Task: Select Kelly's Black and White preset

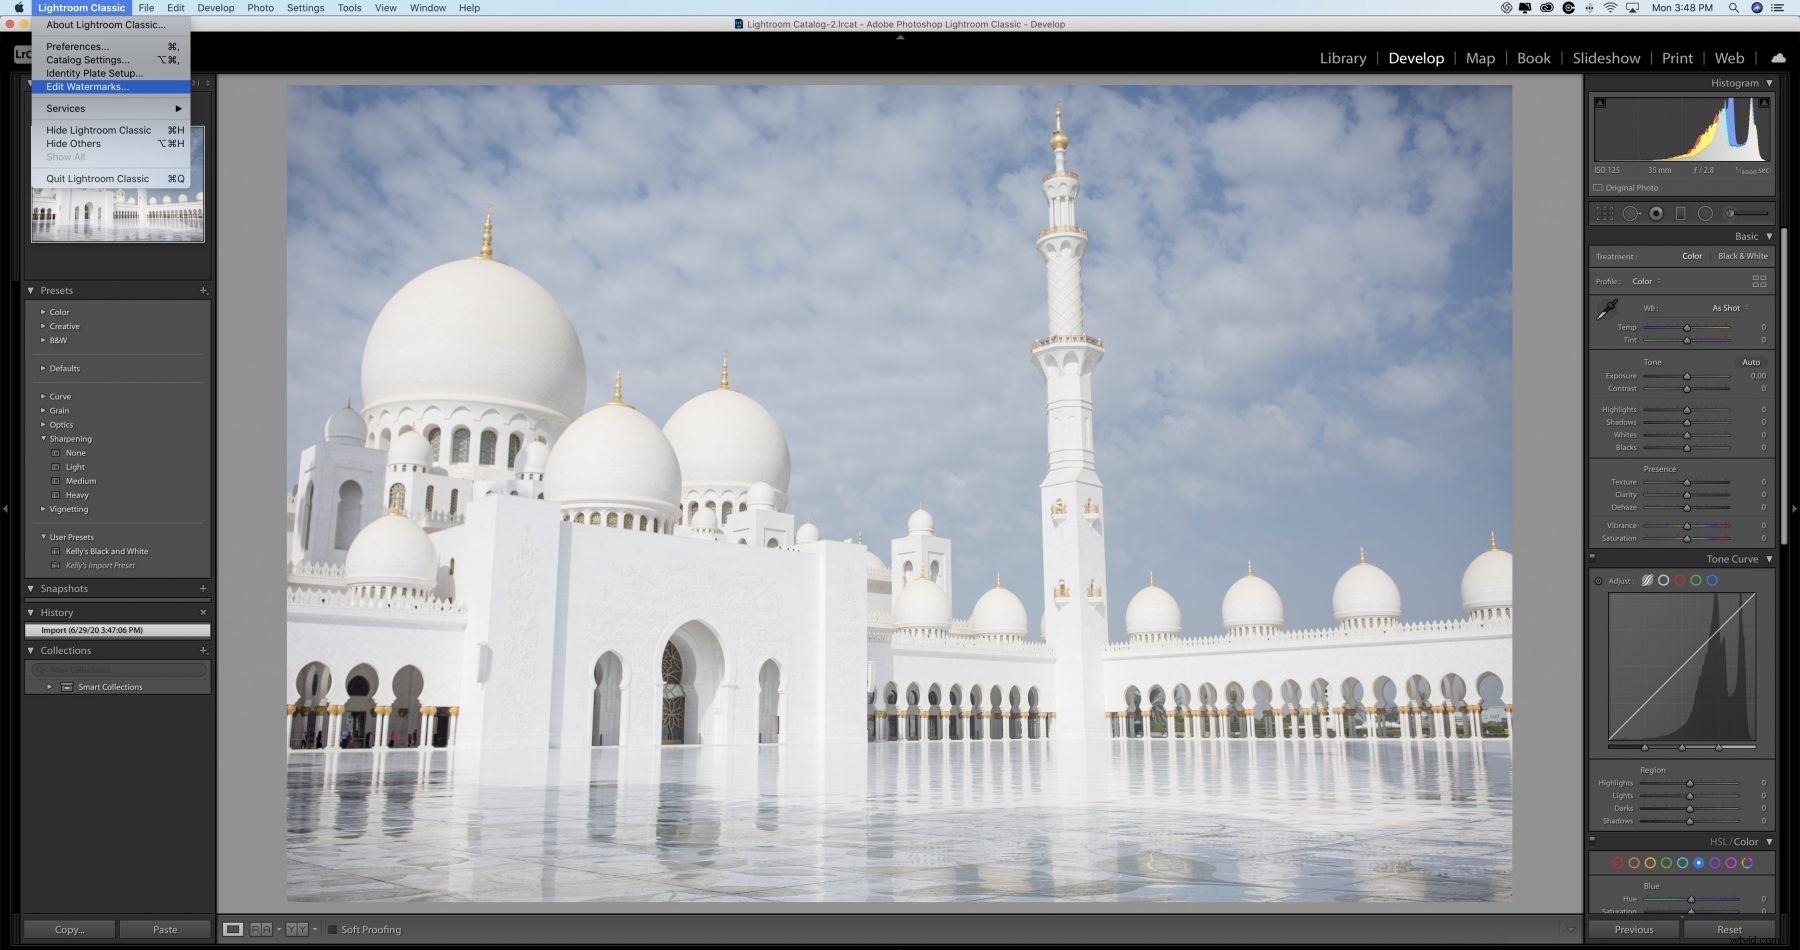Action: click(x=107, y=551)
